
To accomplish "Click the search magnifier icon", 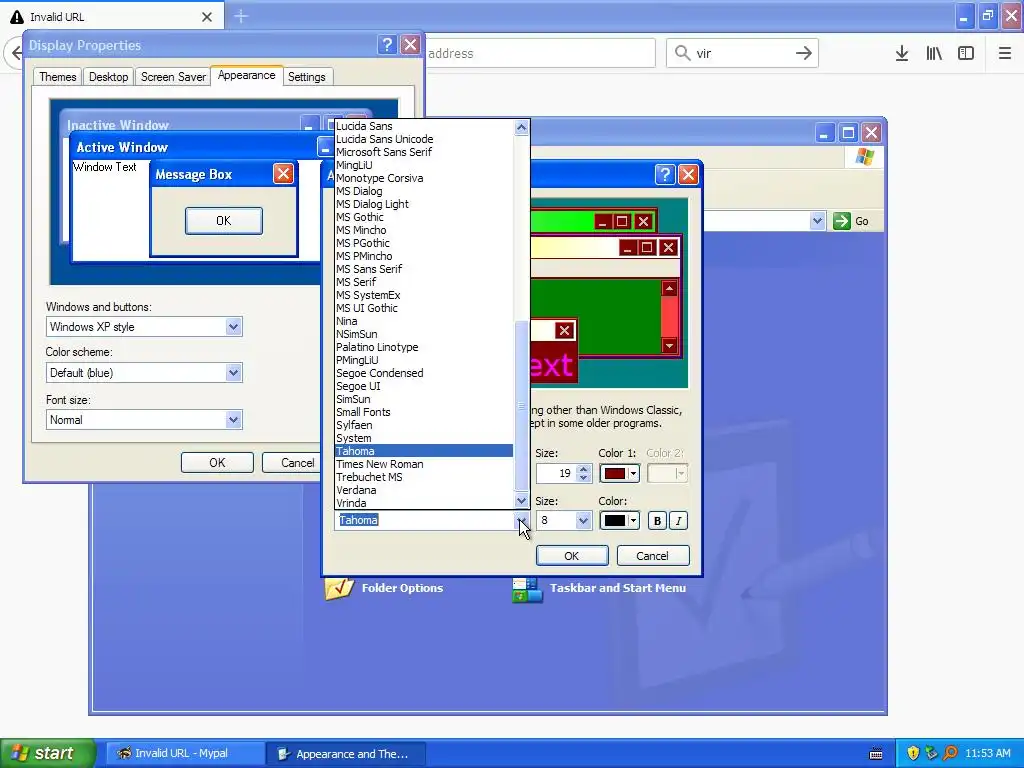I will pos(682,53).
